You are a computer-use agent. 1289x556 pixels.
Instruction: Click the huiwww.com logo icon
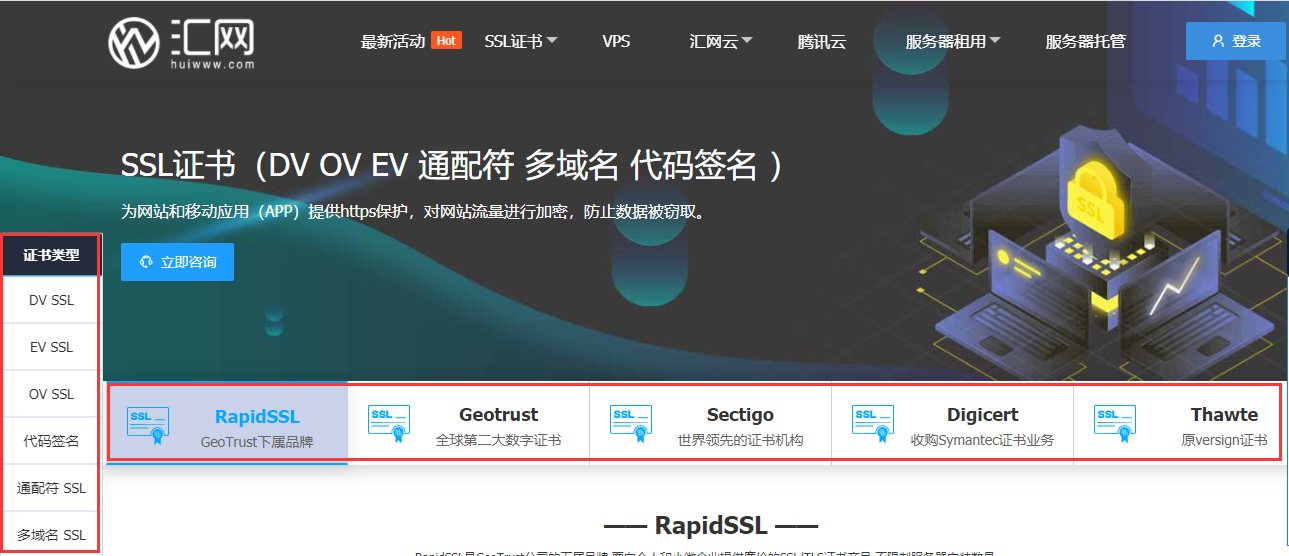tap(135, 42)
